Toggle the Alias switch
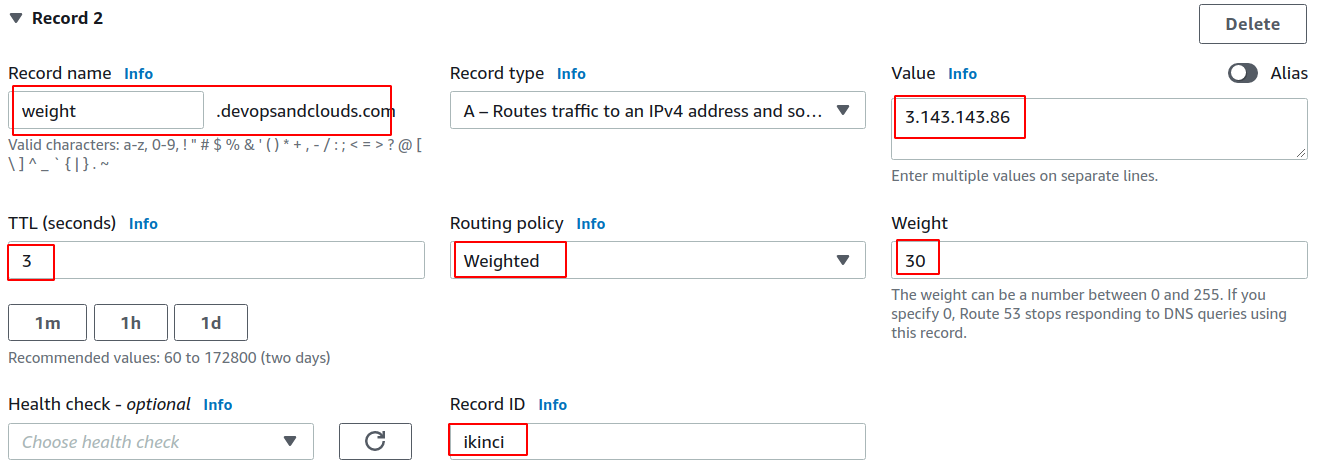1319x466 pixels. (x=1243, y=73)
